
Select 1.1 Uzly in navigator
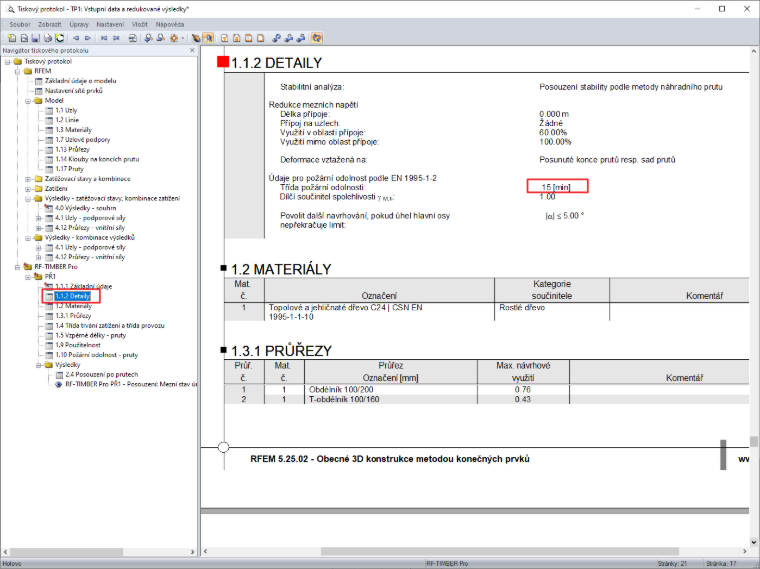[x=66, y=111]
